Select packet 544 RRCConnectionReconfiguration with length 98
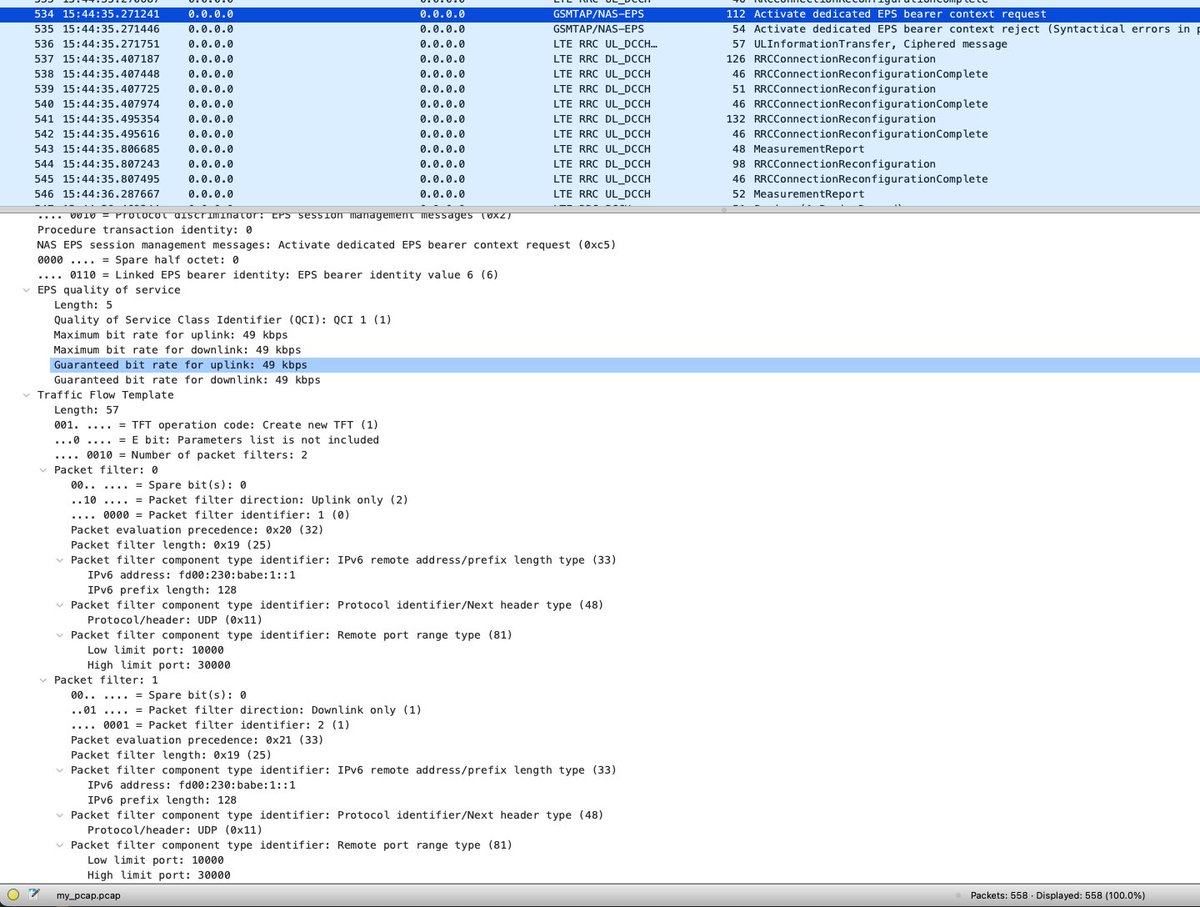The width and height of the screenshot is (1200, 907). [600, 164]
